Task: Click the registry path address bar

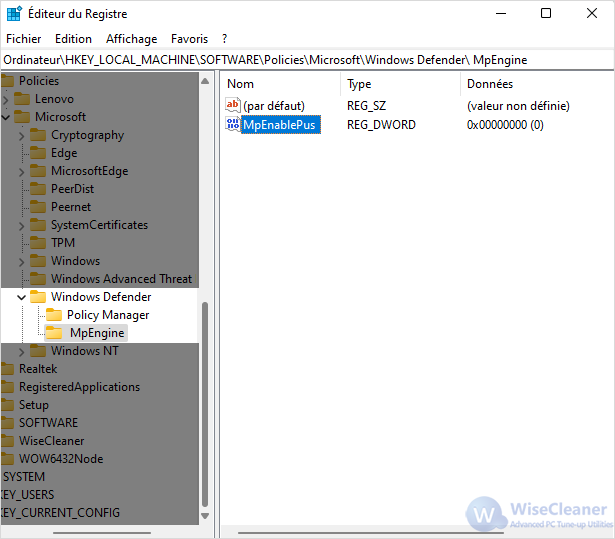Action: [x=308, y=60]
